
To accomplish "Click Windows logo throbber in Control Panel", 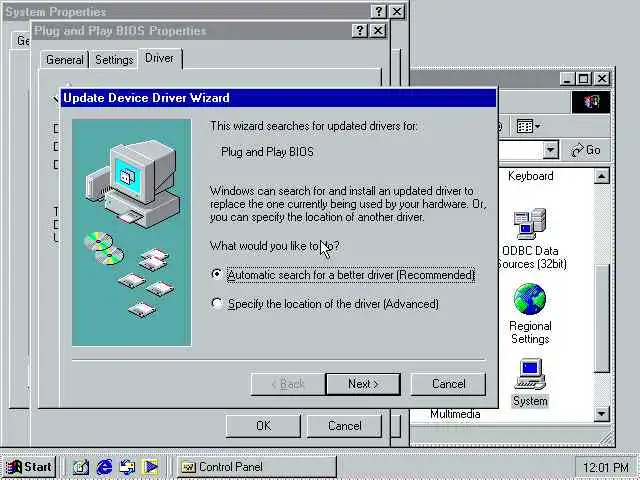I will pos(591,102).
